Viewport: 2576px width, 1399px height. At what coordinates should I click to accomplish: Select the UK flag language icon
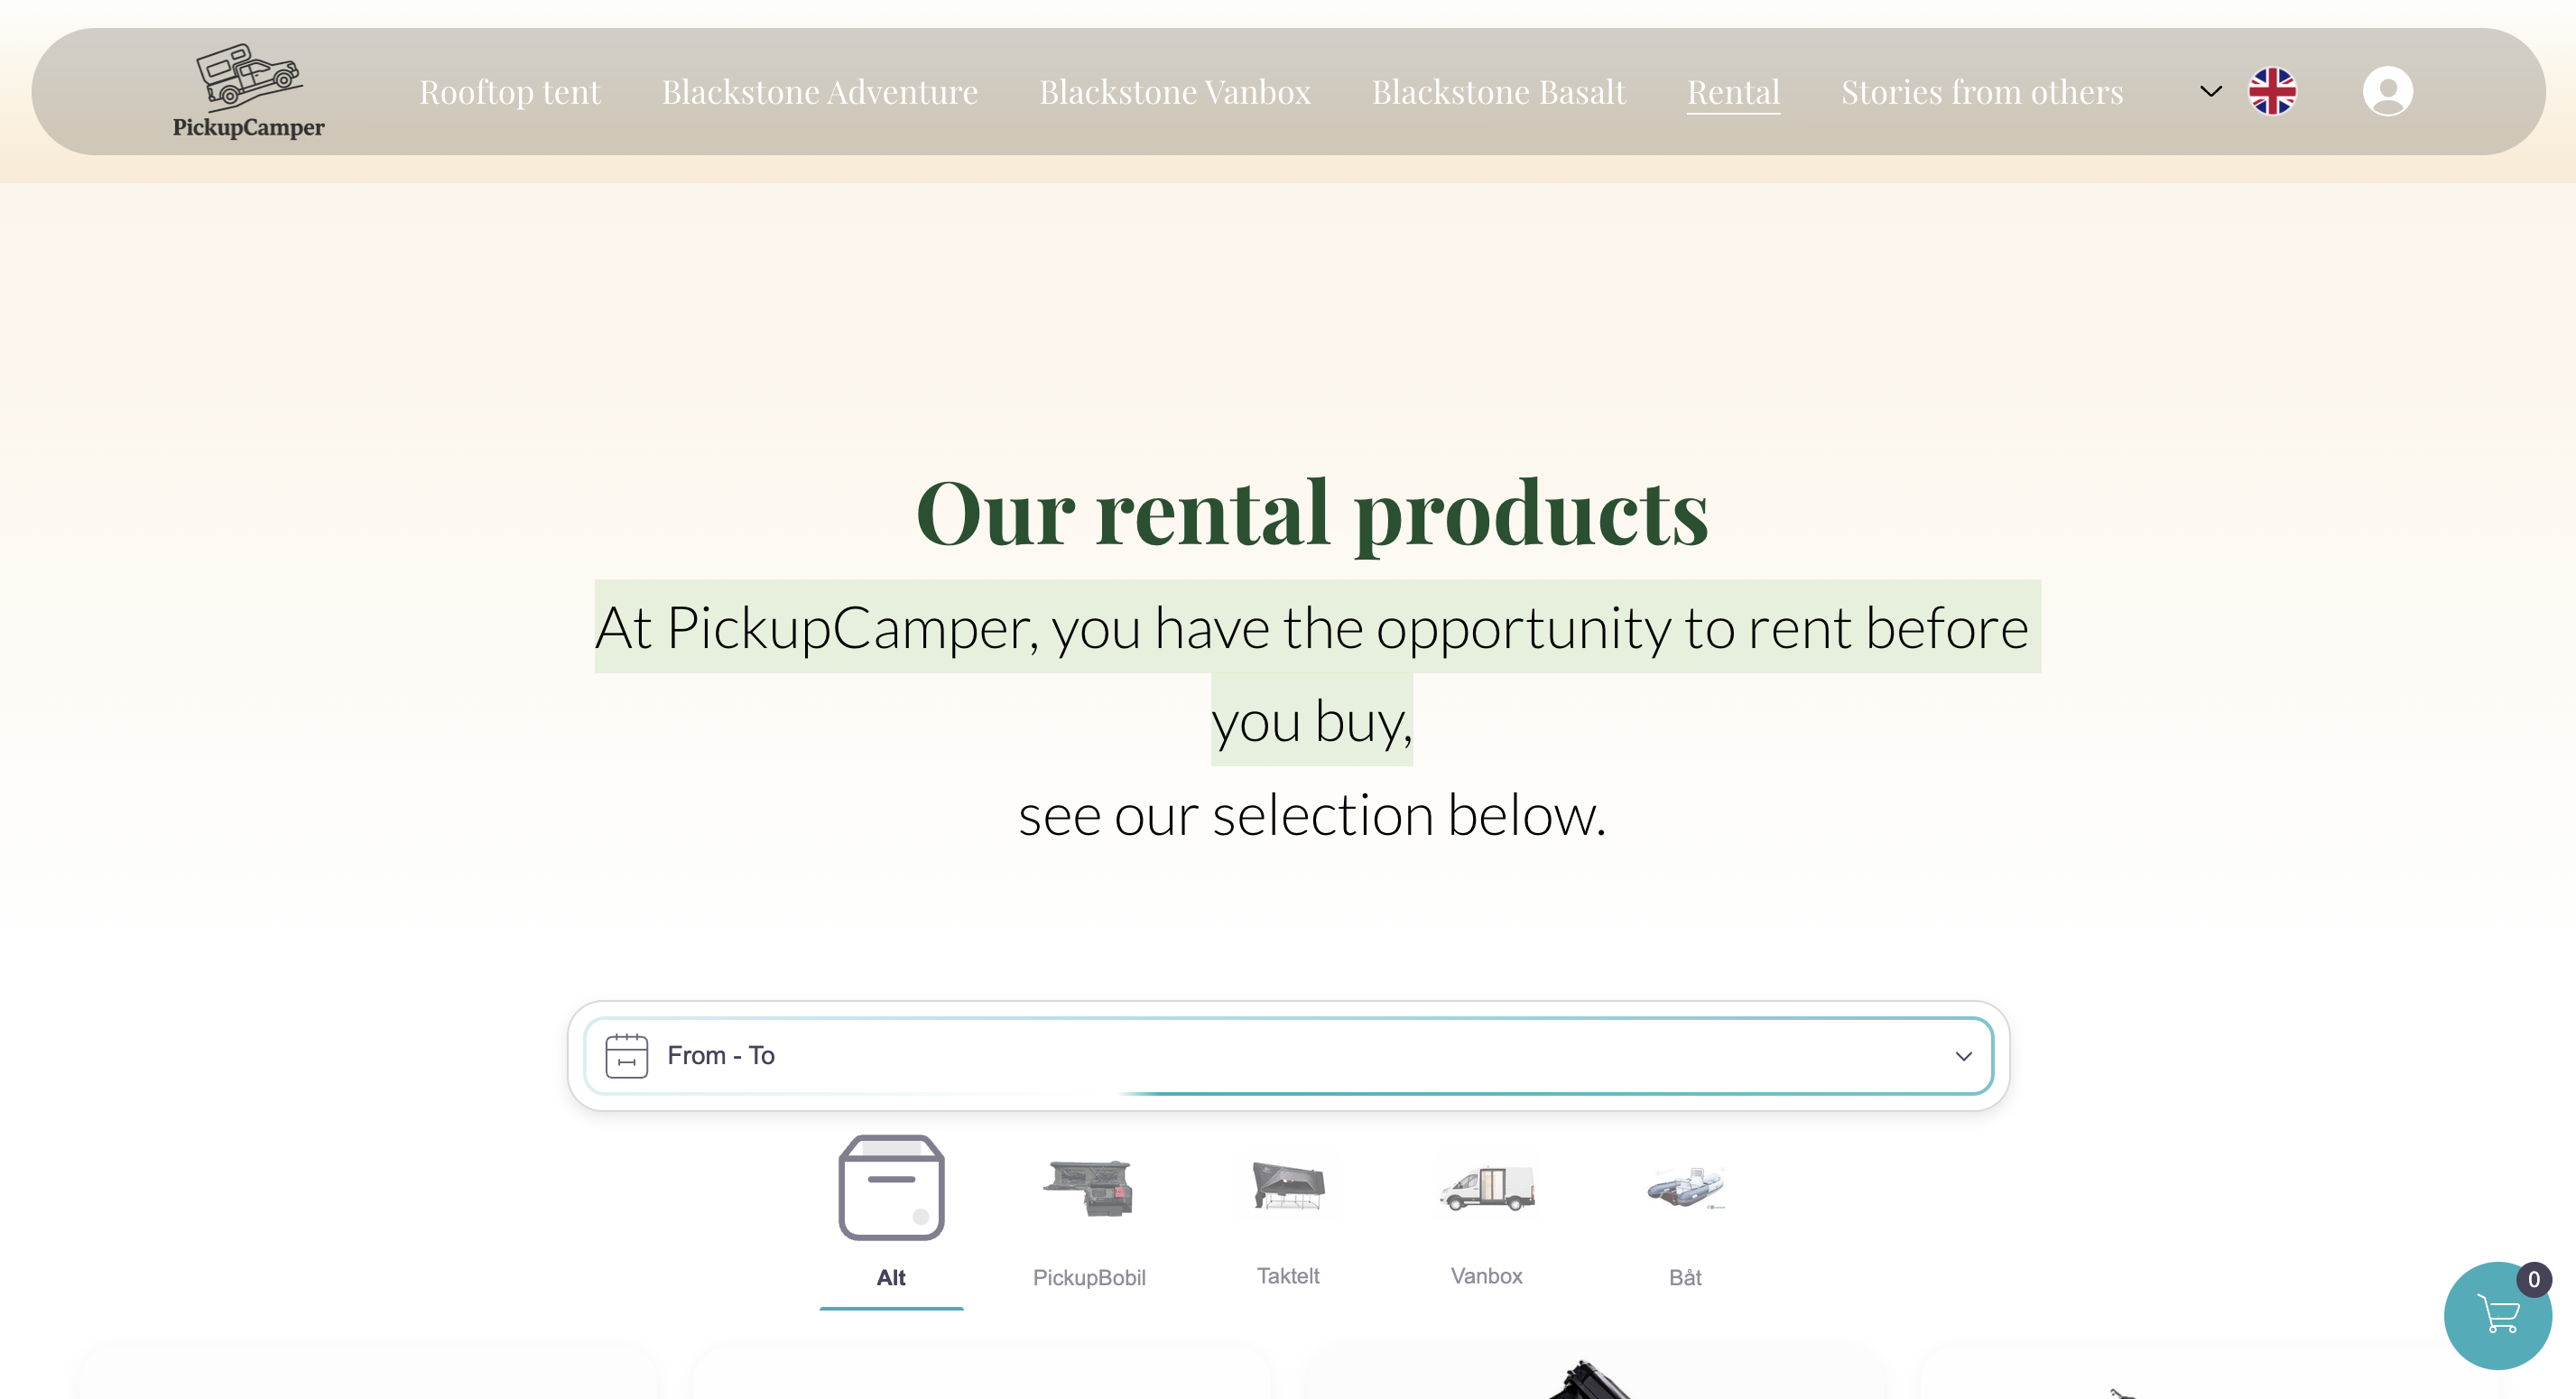2272,91
